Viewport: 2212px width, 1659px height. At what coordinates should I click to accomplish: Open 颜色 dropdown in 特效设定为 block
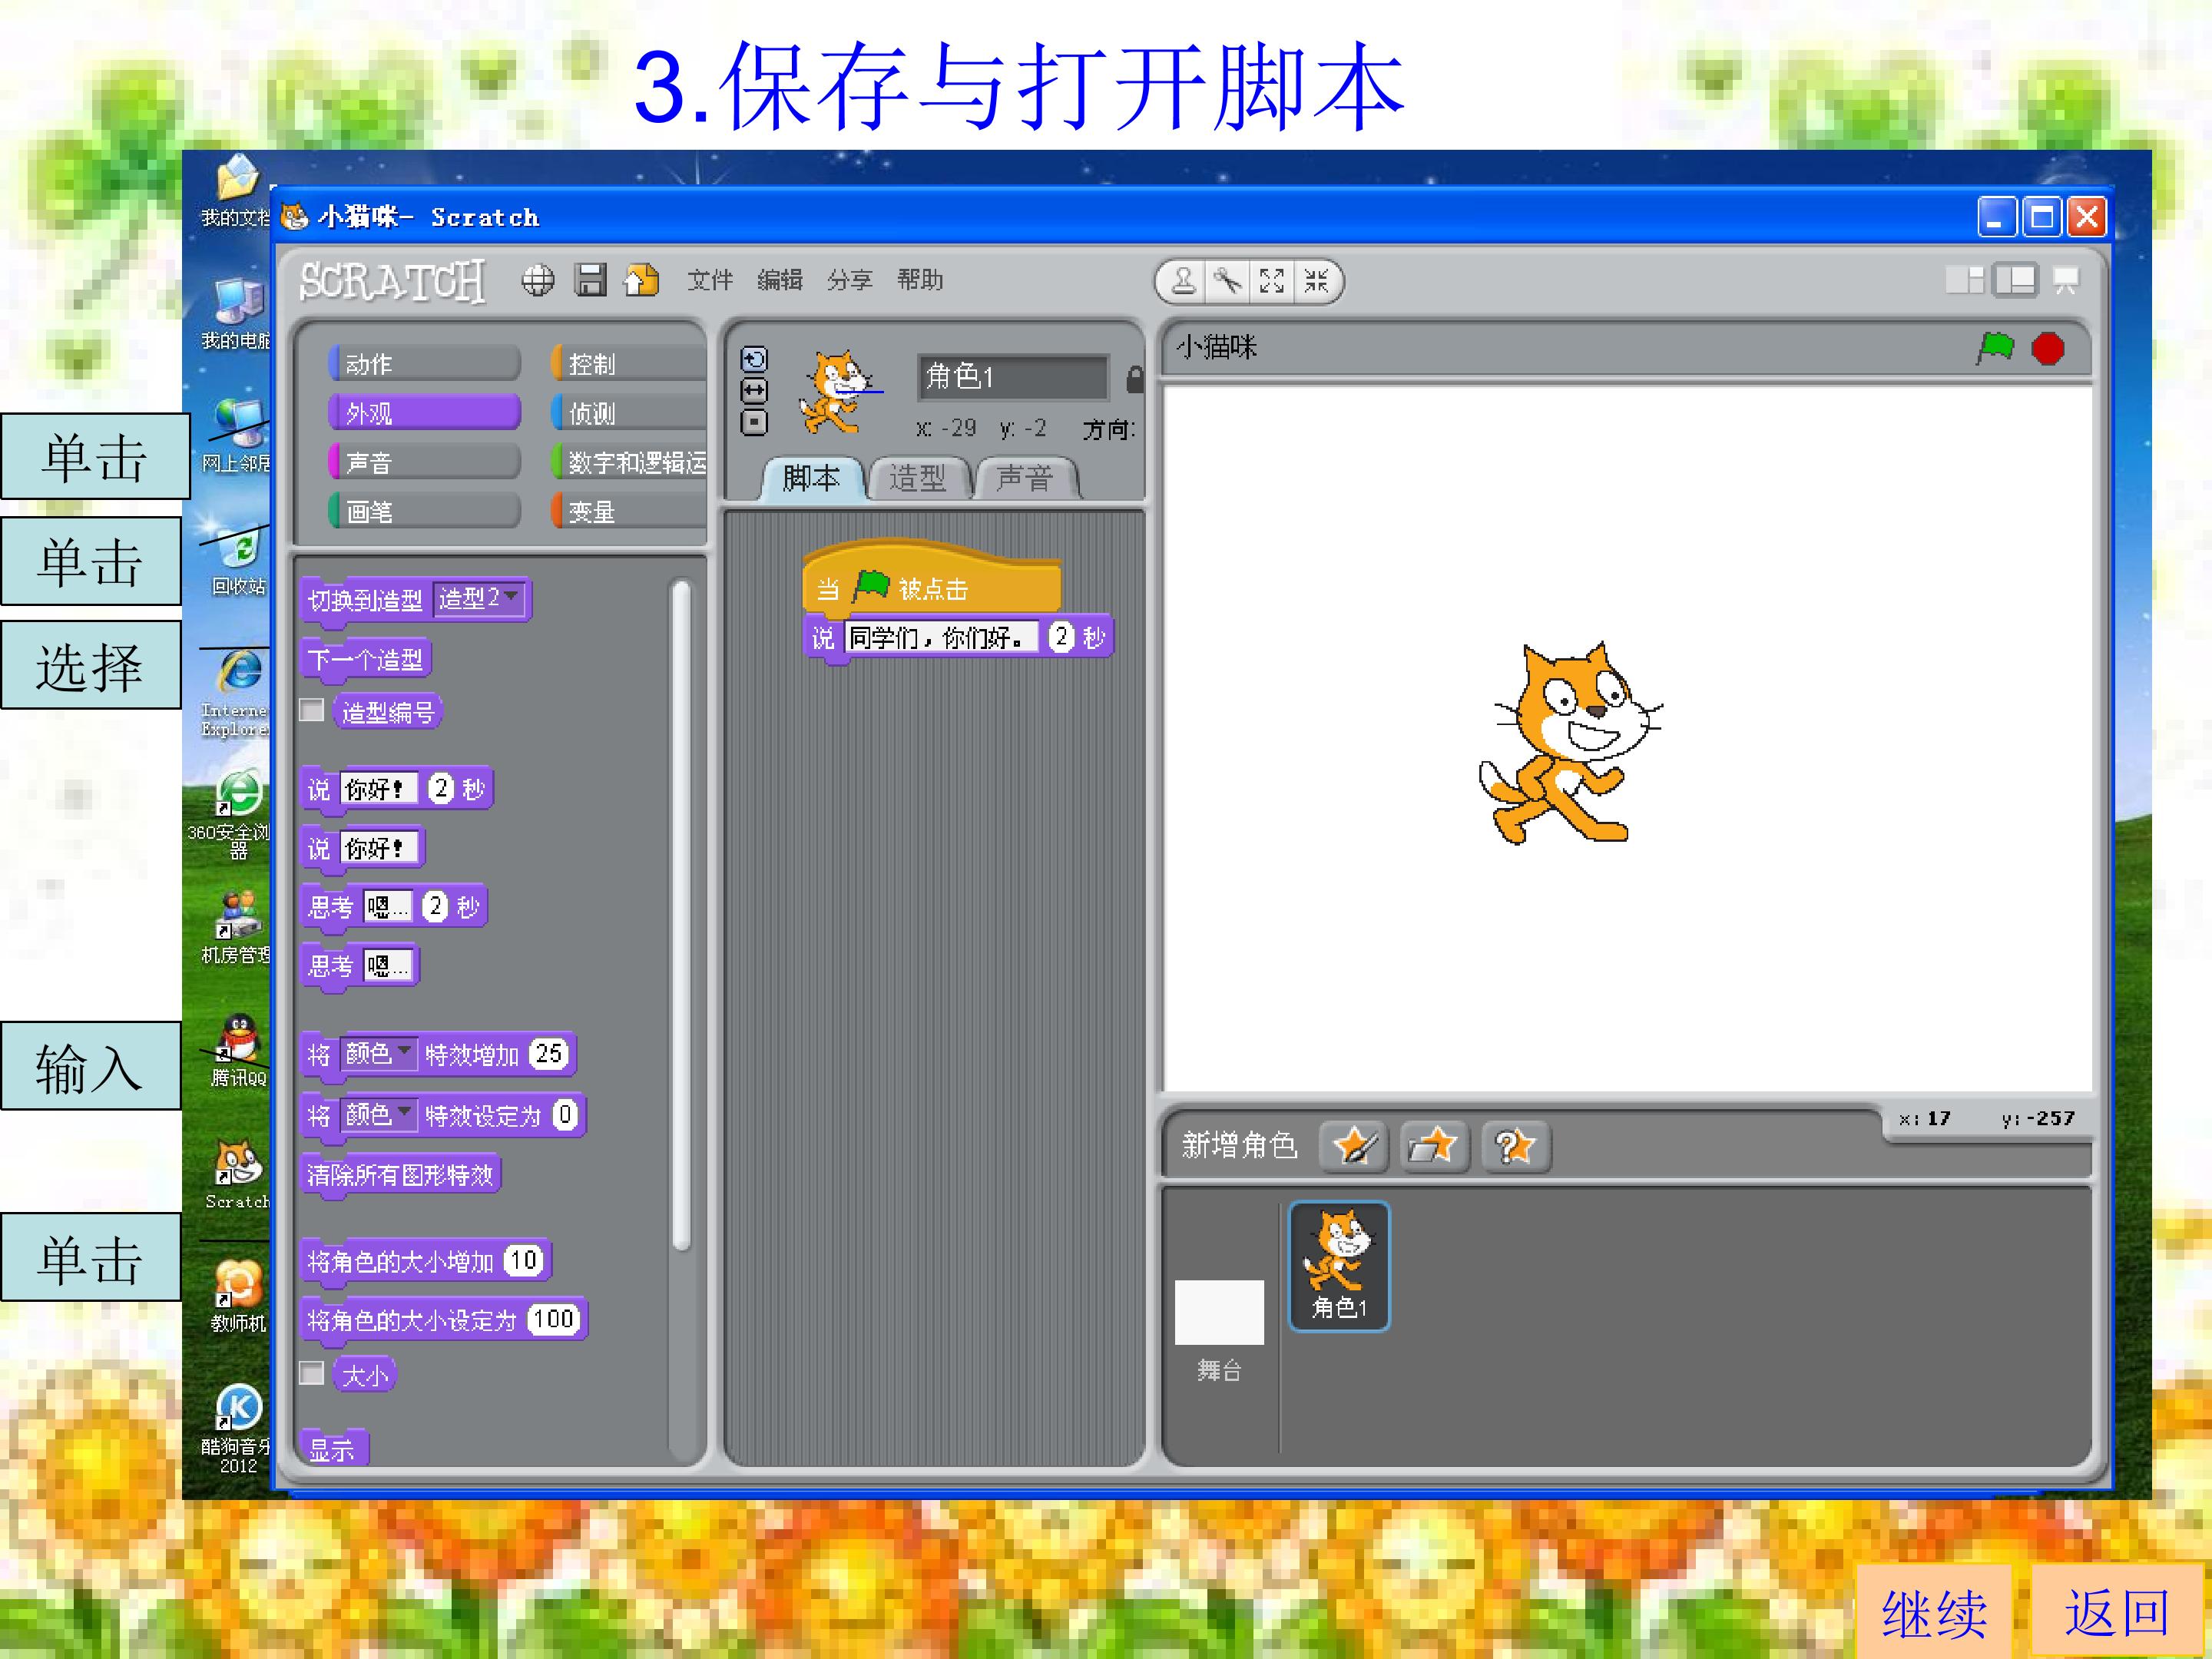379,1114
